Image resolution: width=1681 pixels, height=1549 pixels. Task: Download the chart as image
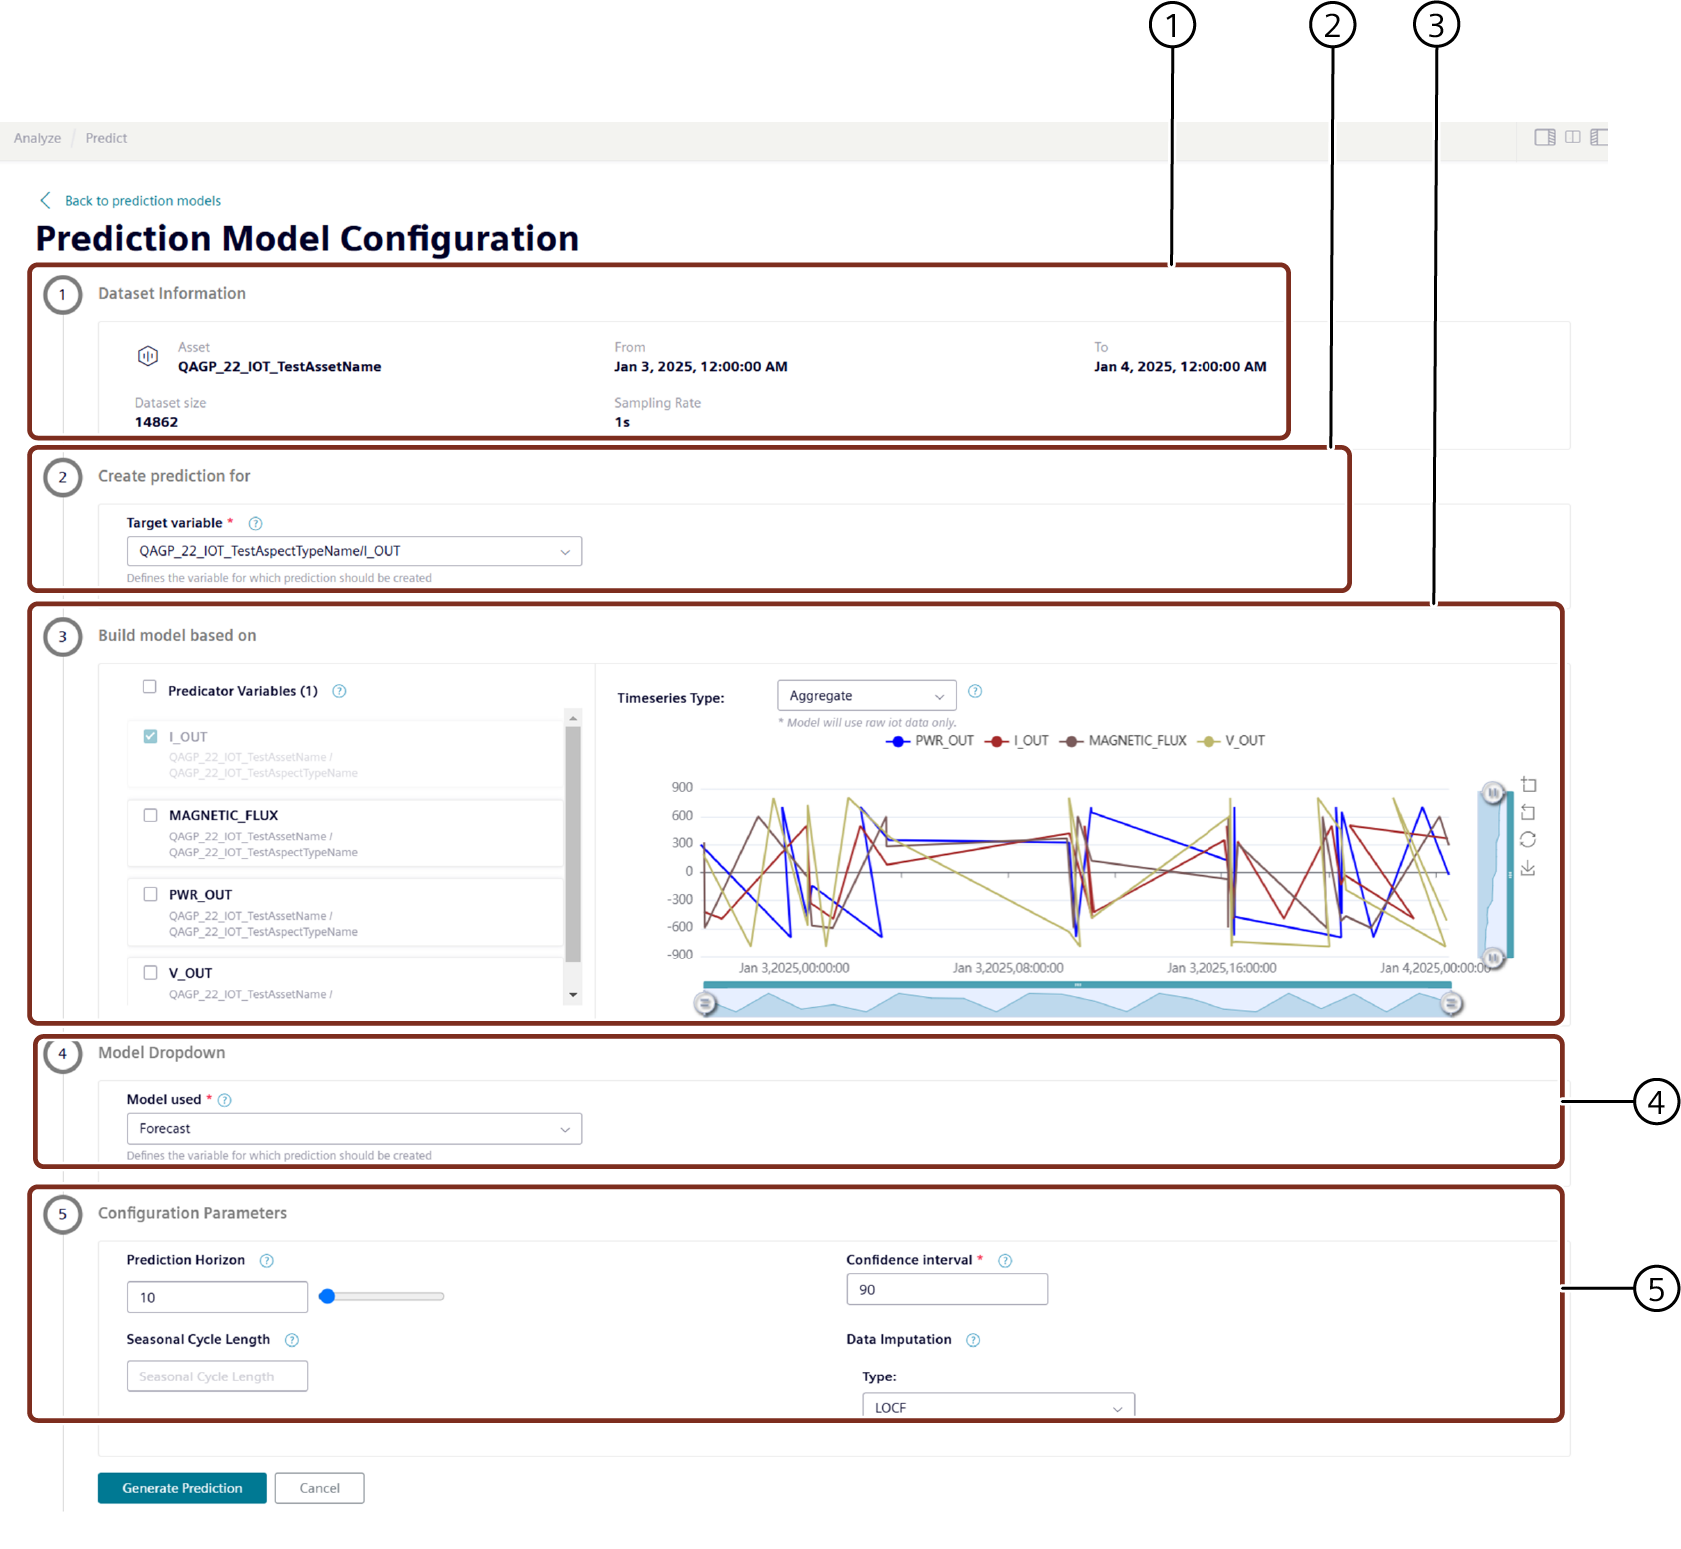coord(1528,868)
